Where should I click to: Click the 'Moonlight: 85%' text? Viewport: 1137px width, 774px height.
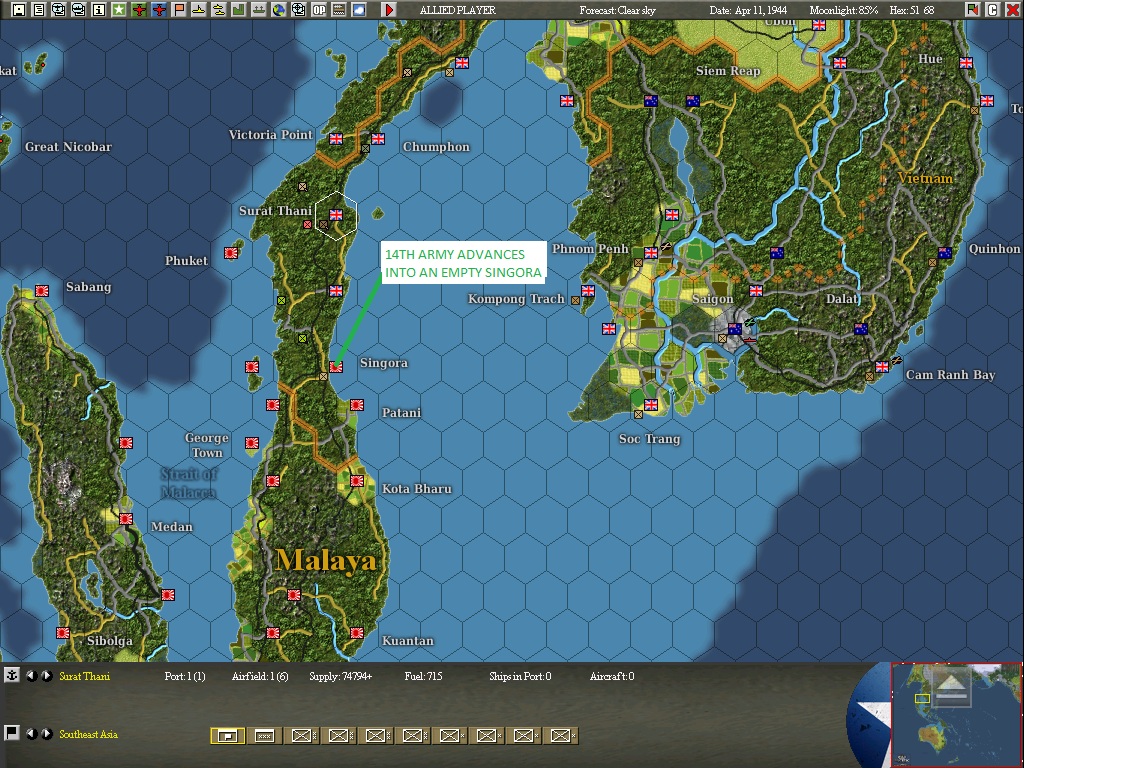point(843,10)
